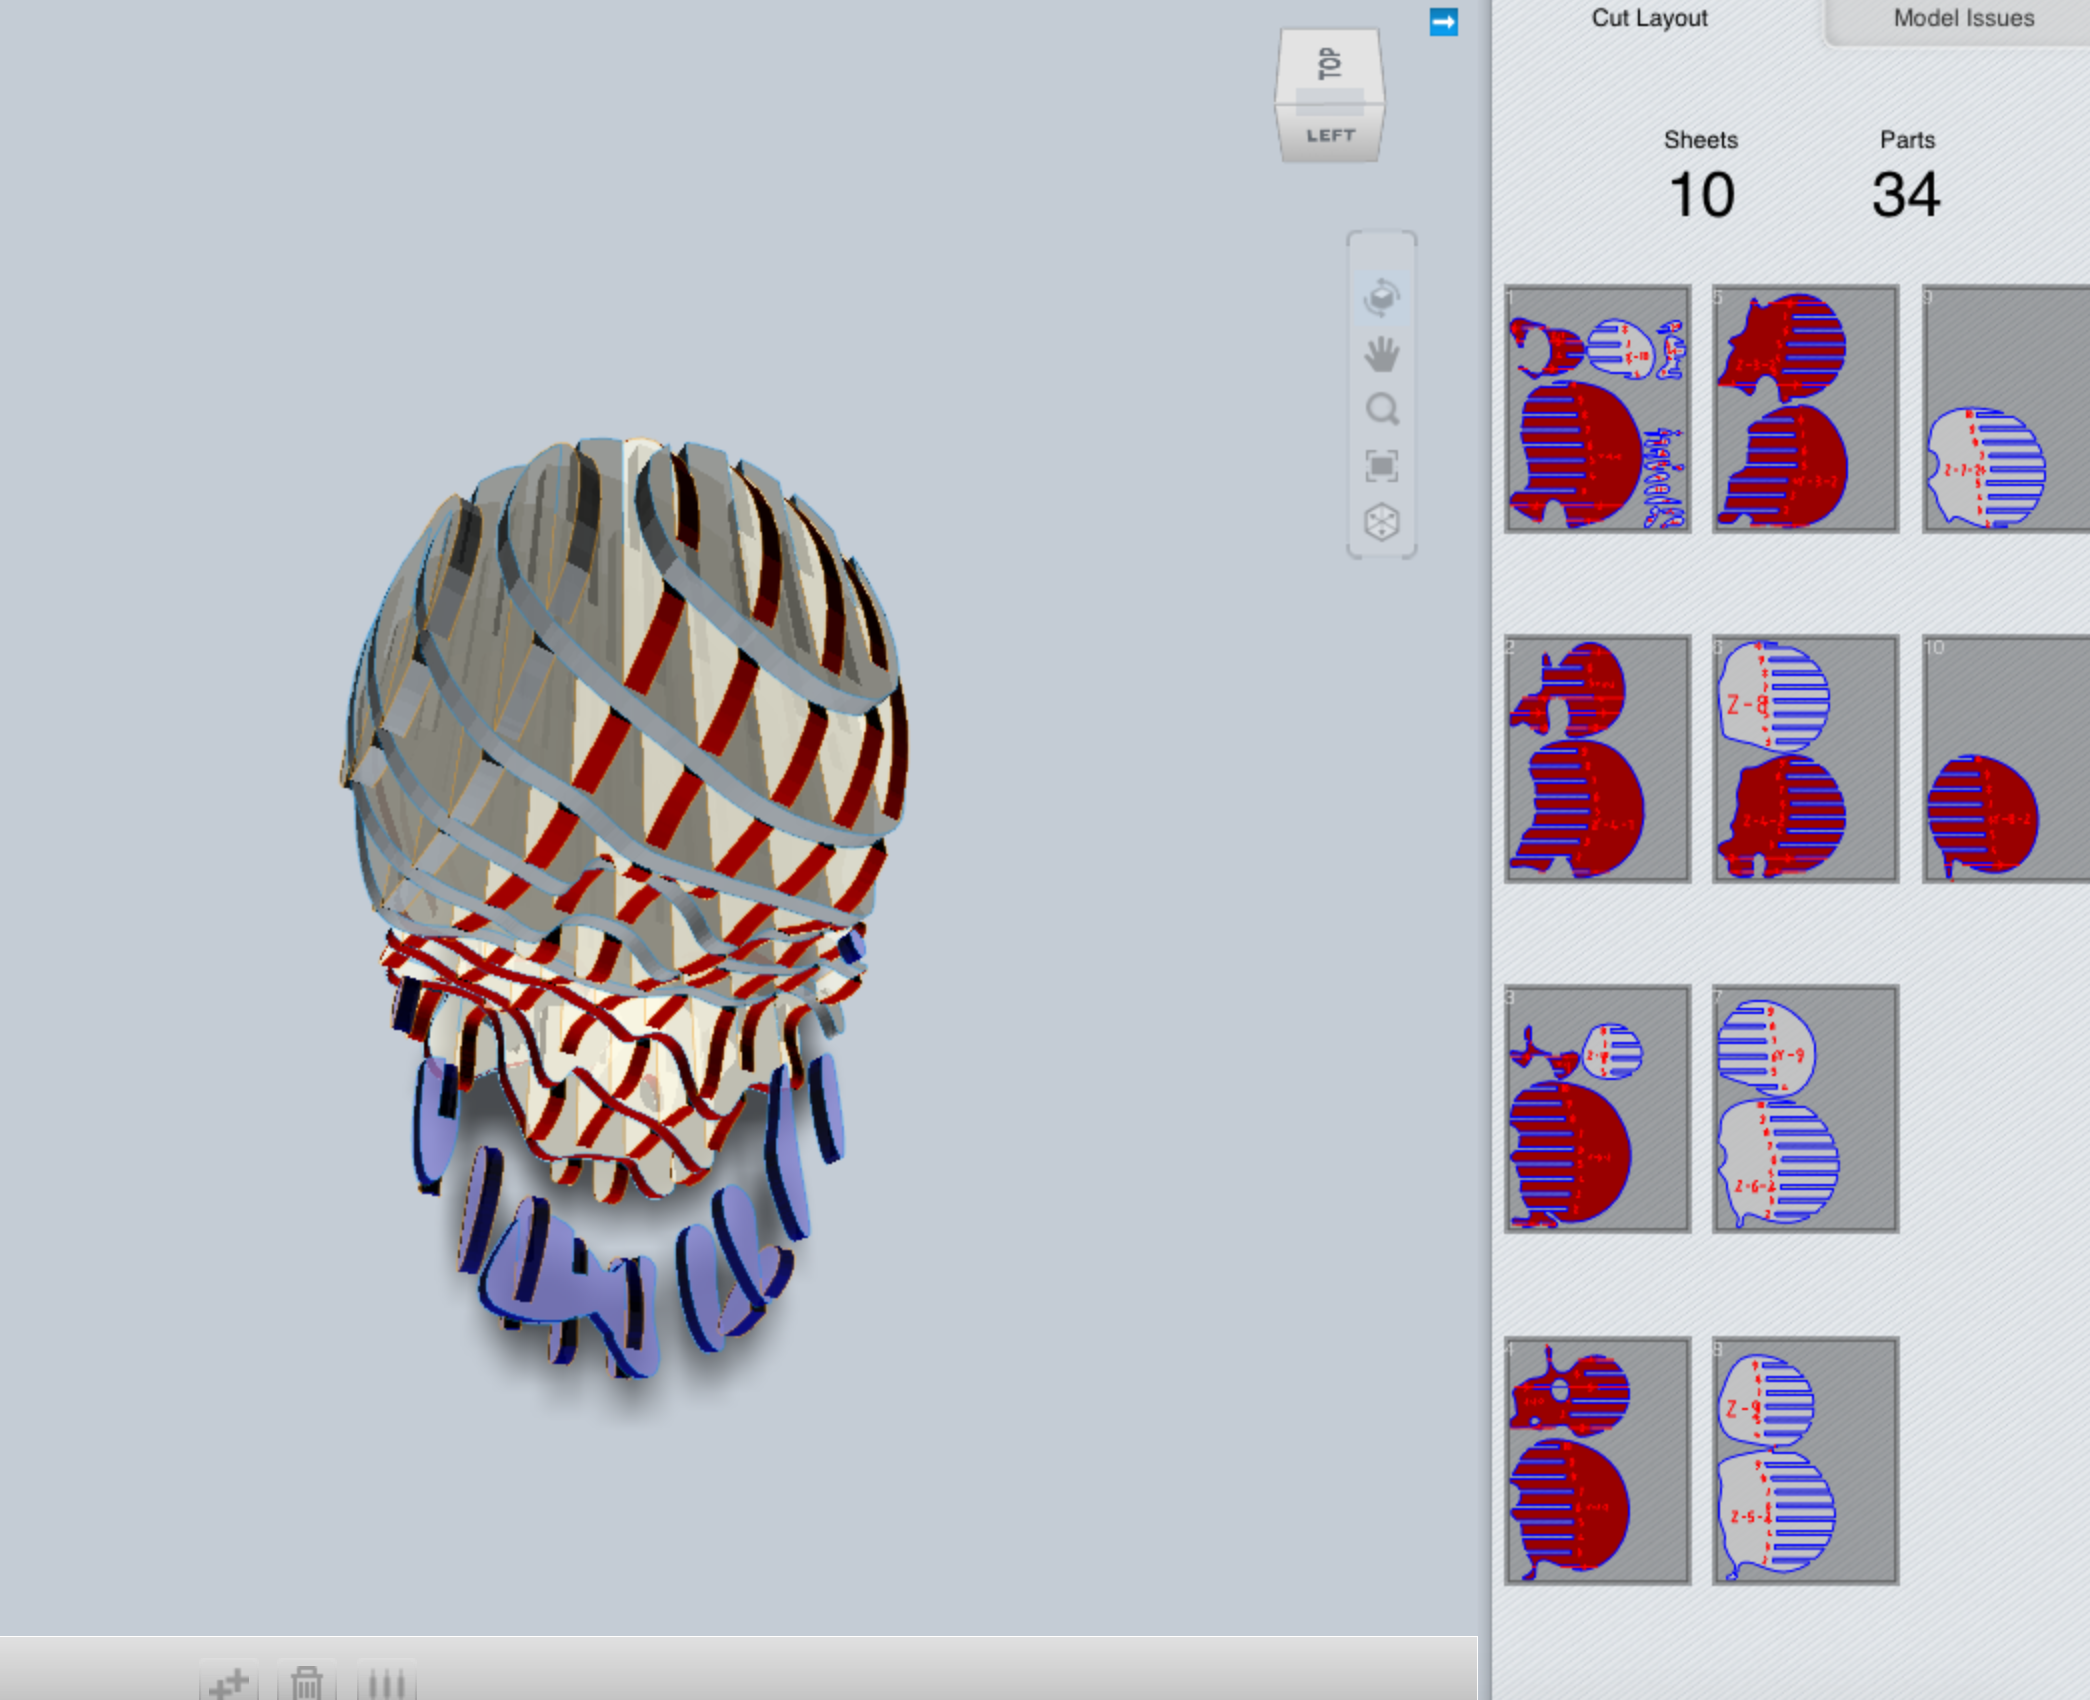Select the Zoom magnifier tool
Viewport: 2090px width, 1700px height.
tap(1381, 409)
